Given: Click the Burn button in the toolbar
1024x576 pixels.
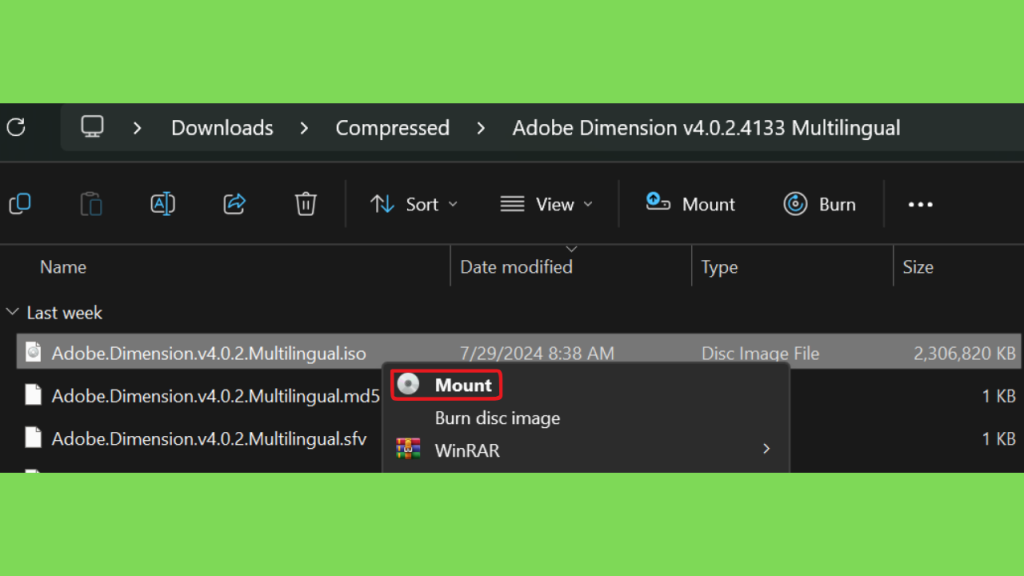Looking at the screenshot, I should [x=820, y=204].
